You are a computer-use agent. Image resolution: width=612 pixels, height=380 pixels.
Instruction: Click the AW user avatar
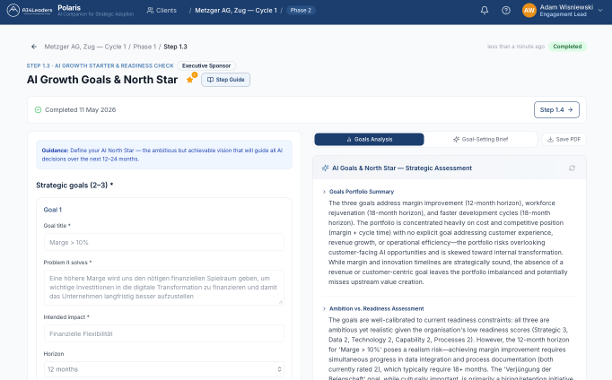click(x=529, y=10)
